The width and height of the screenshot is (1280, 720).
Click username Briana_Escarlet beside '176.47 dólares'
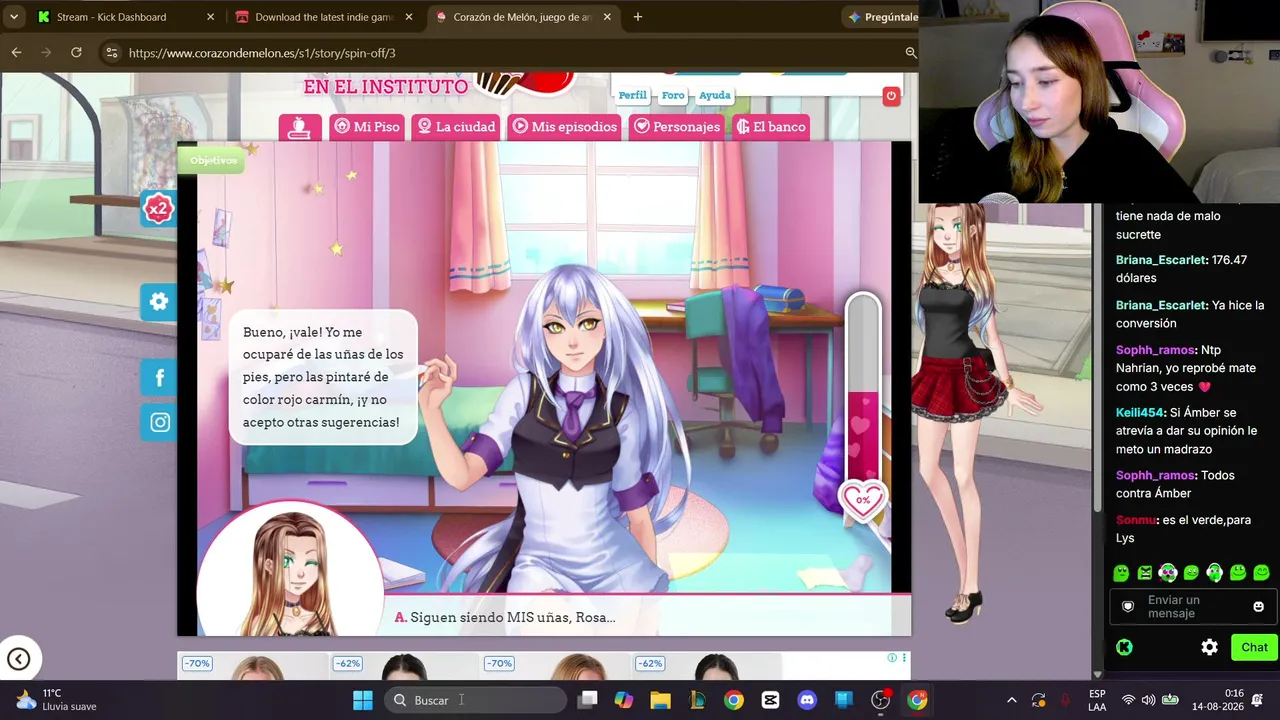click(1161, 260)
